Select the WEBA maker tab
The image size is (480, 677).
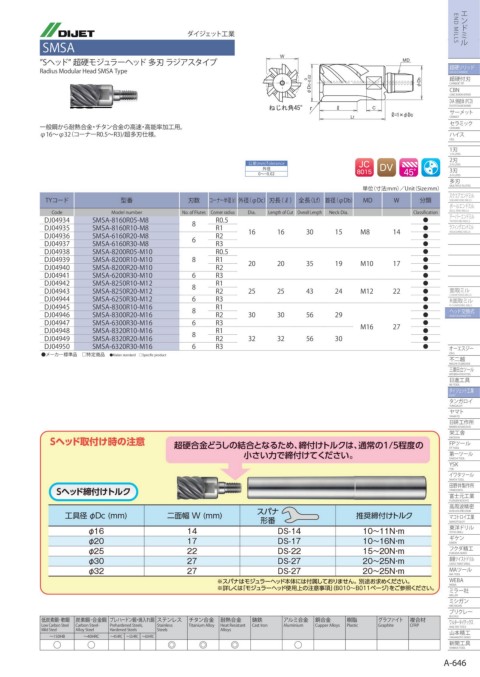[x=464, y=582]
